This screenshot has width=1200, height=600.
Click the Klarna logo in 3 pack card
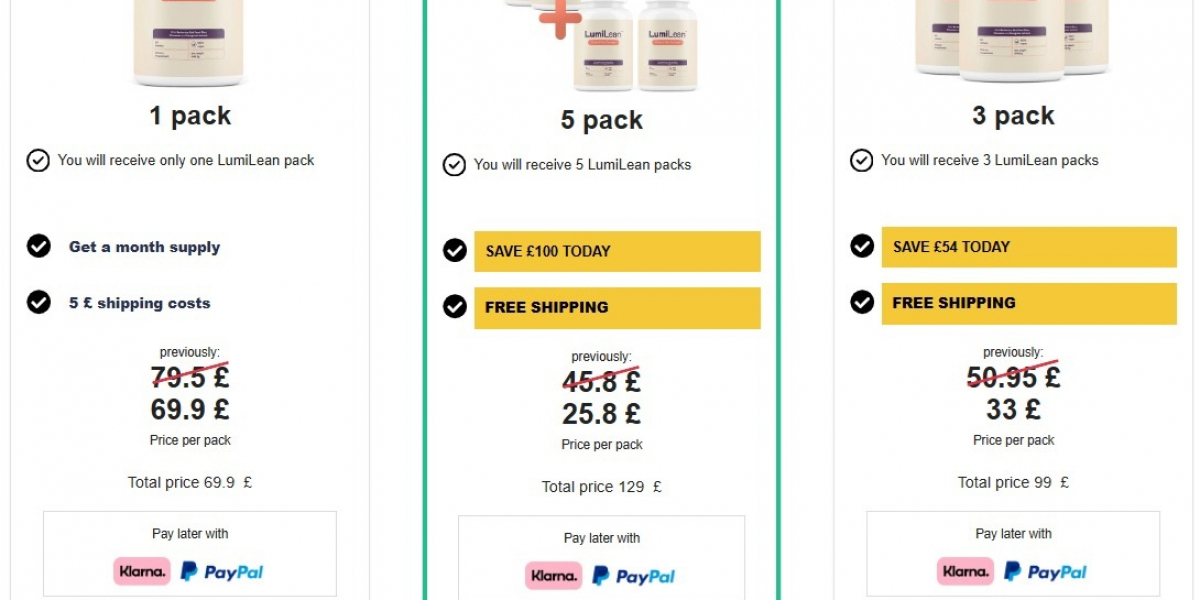pyautogui.click(x=966, y=572)
